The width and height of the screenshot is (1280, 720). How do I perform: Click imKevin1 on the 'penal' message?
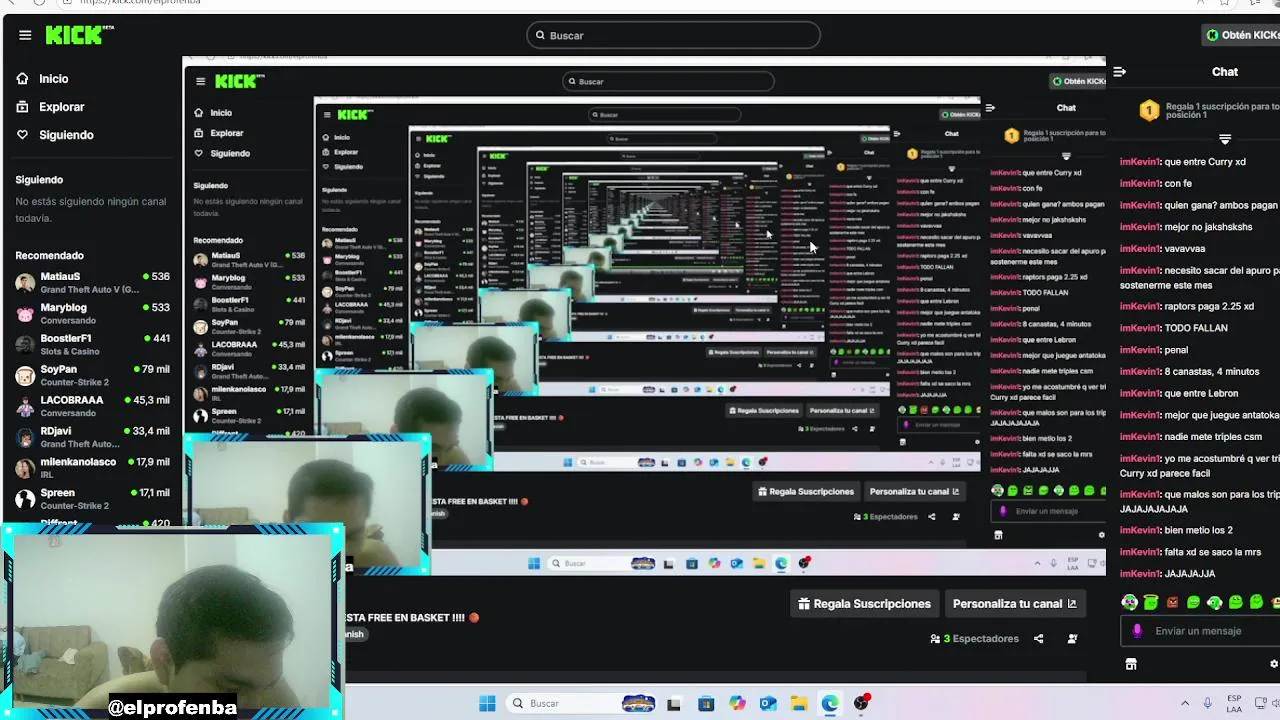(x=1140, y=350)
